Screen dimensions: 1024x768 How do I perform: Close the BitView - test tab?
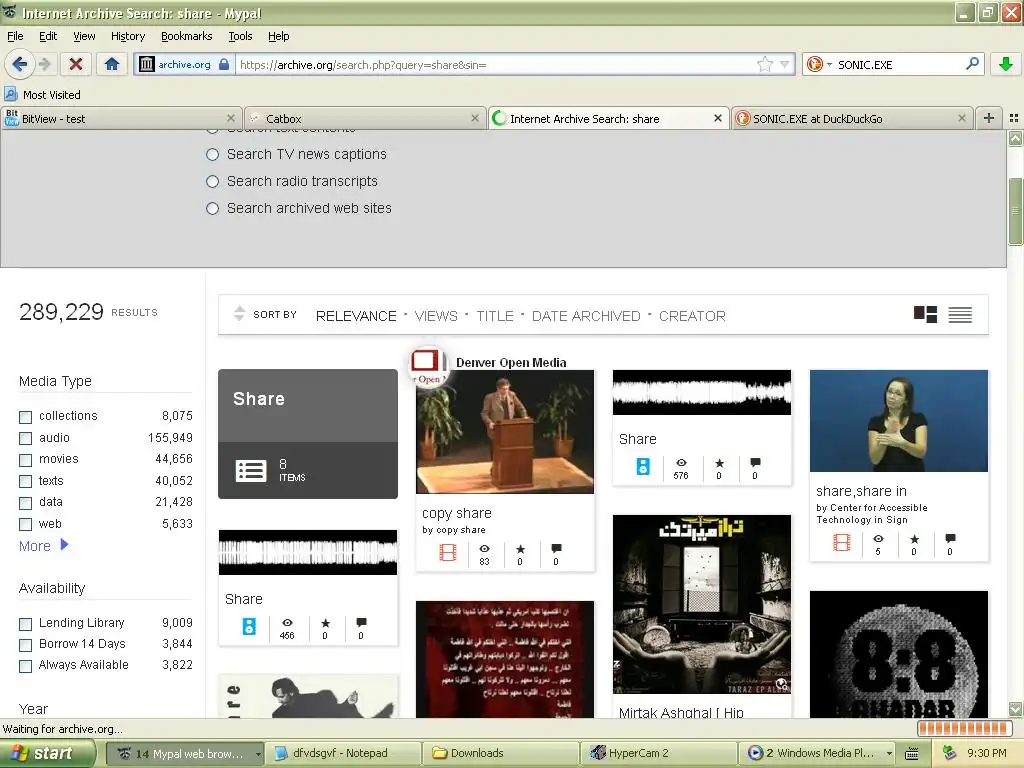(x=231, y=118)
